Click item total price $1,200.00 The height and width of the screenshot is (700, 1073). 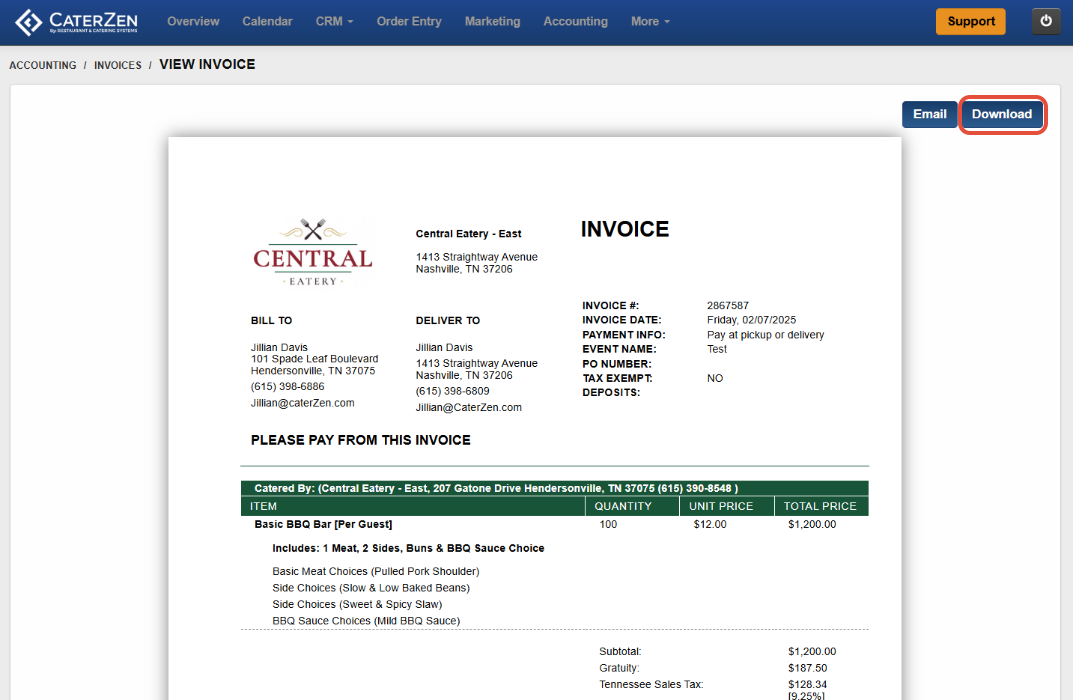812,524
